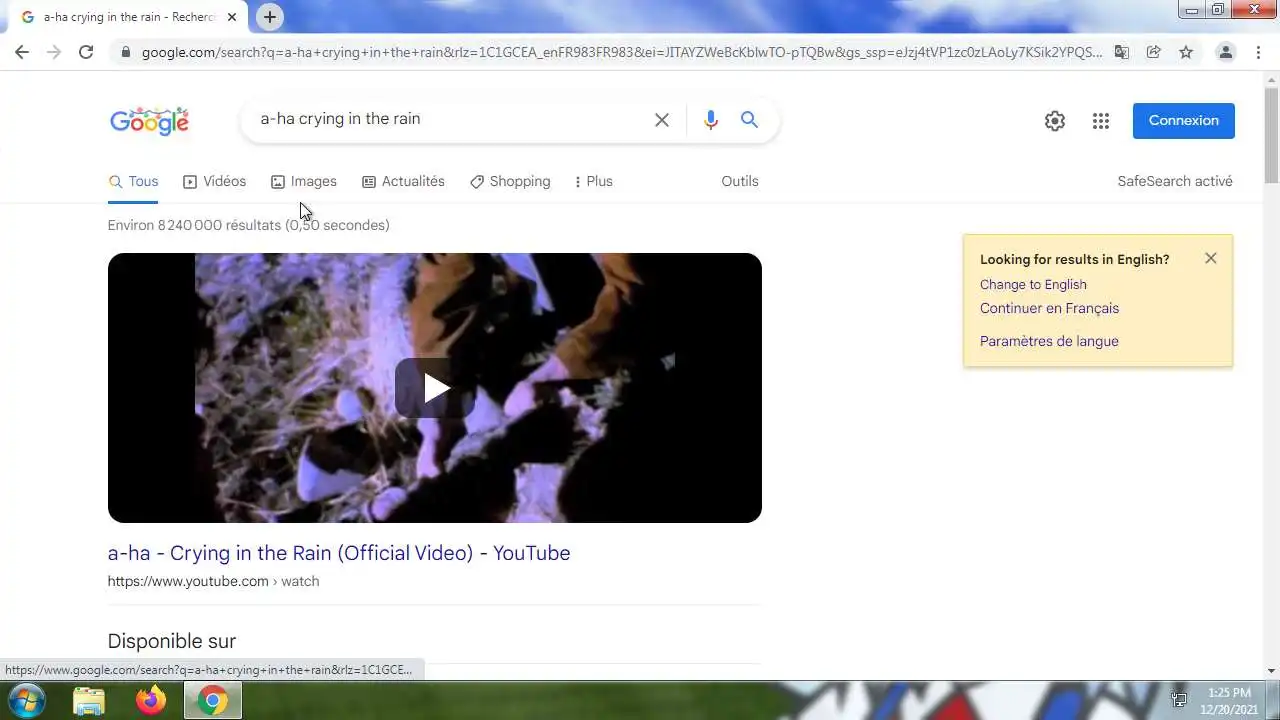Click the youtube.com watch URL text
1280x720 pixels.
click(213, 581)
